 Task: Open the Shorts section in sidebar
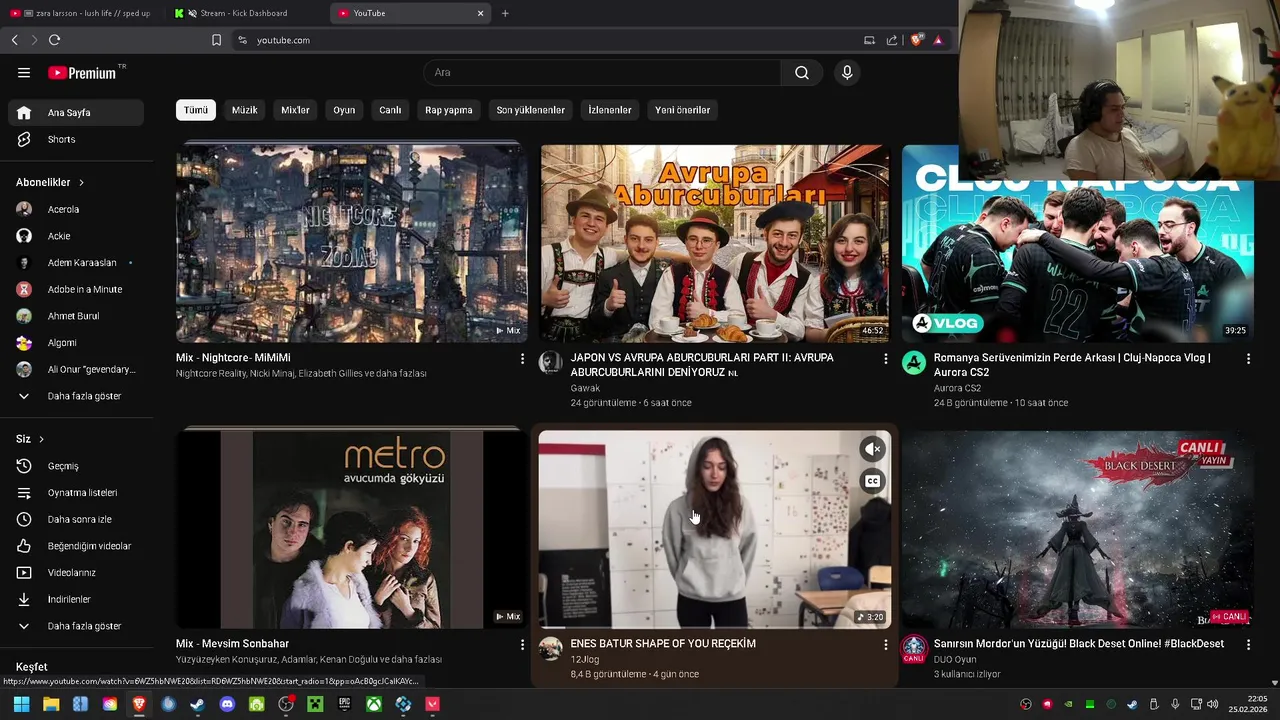click(x=76, y=139)
